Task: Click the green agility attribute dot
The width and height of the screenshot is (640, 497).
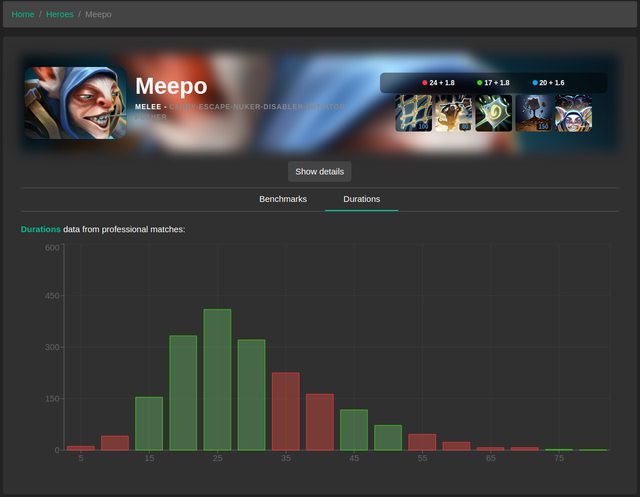Action: (x=480, y=83)
